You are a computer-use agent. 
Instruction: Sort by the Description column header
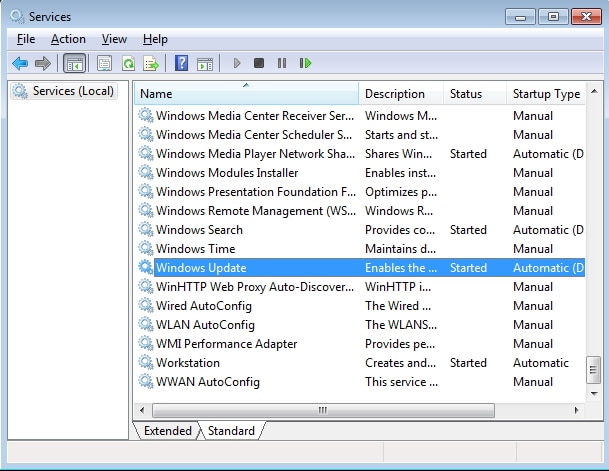[x=401, y=94]
